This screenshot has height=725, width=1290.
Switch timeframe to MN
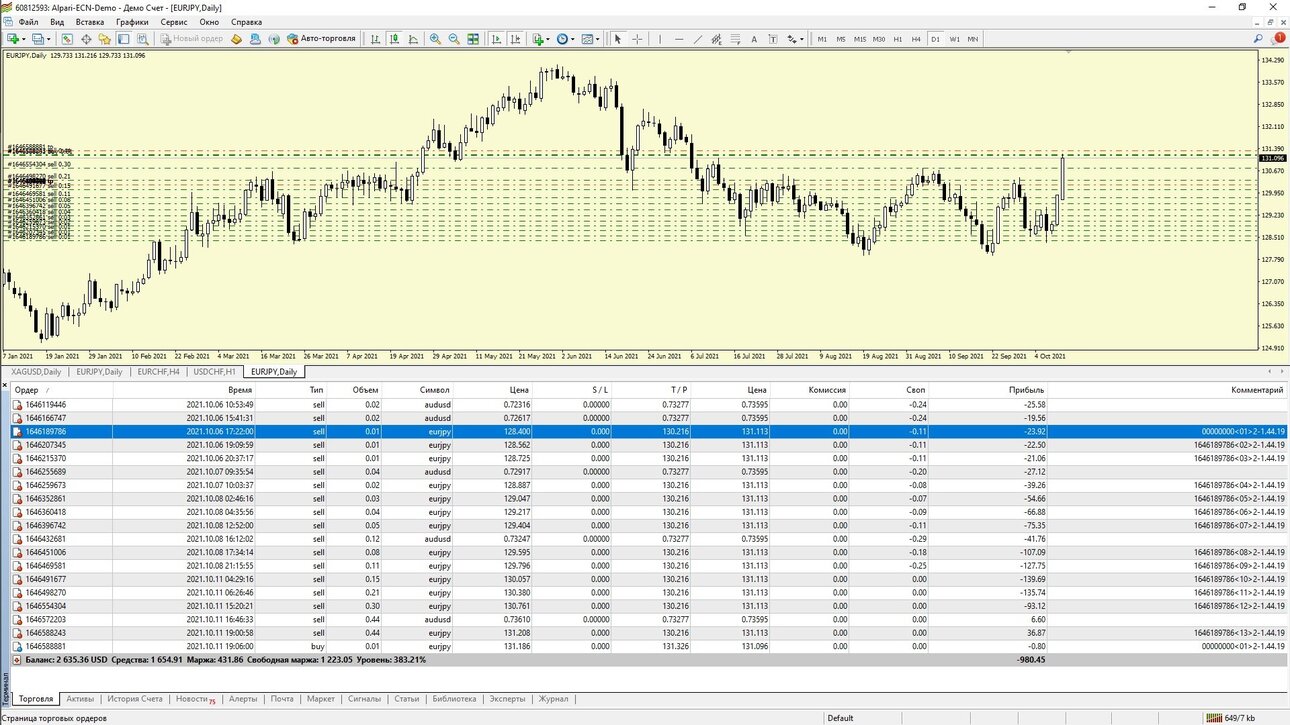(973, 39)
